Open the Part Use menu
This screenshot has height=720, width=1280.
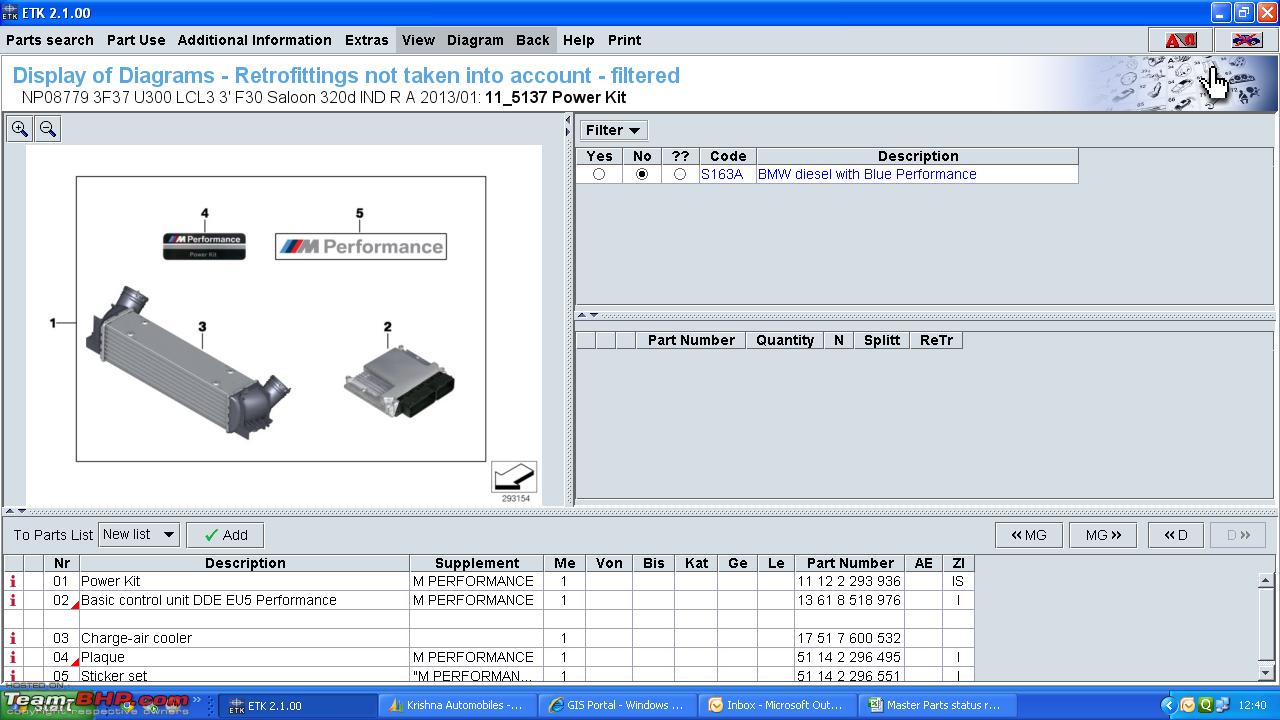tap(136, 40)
